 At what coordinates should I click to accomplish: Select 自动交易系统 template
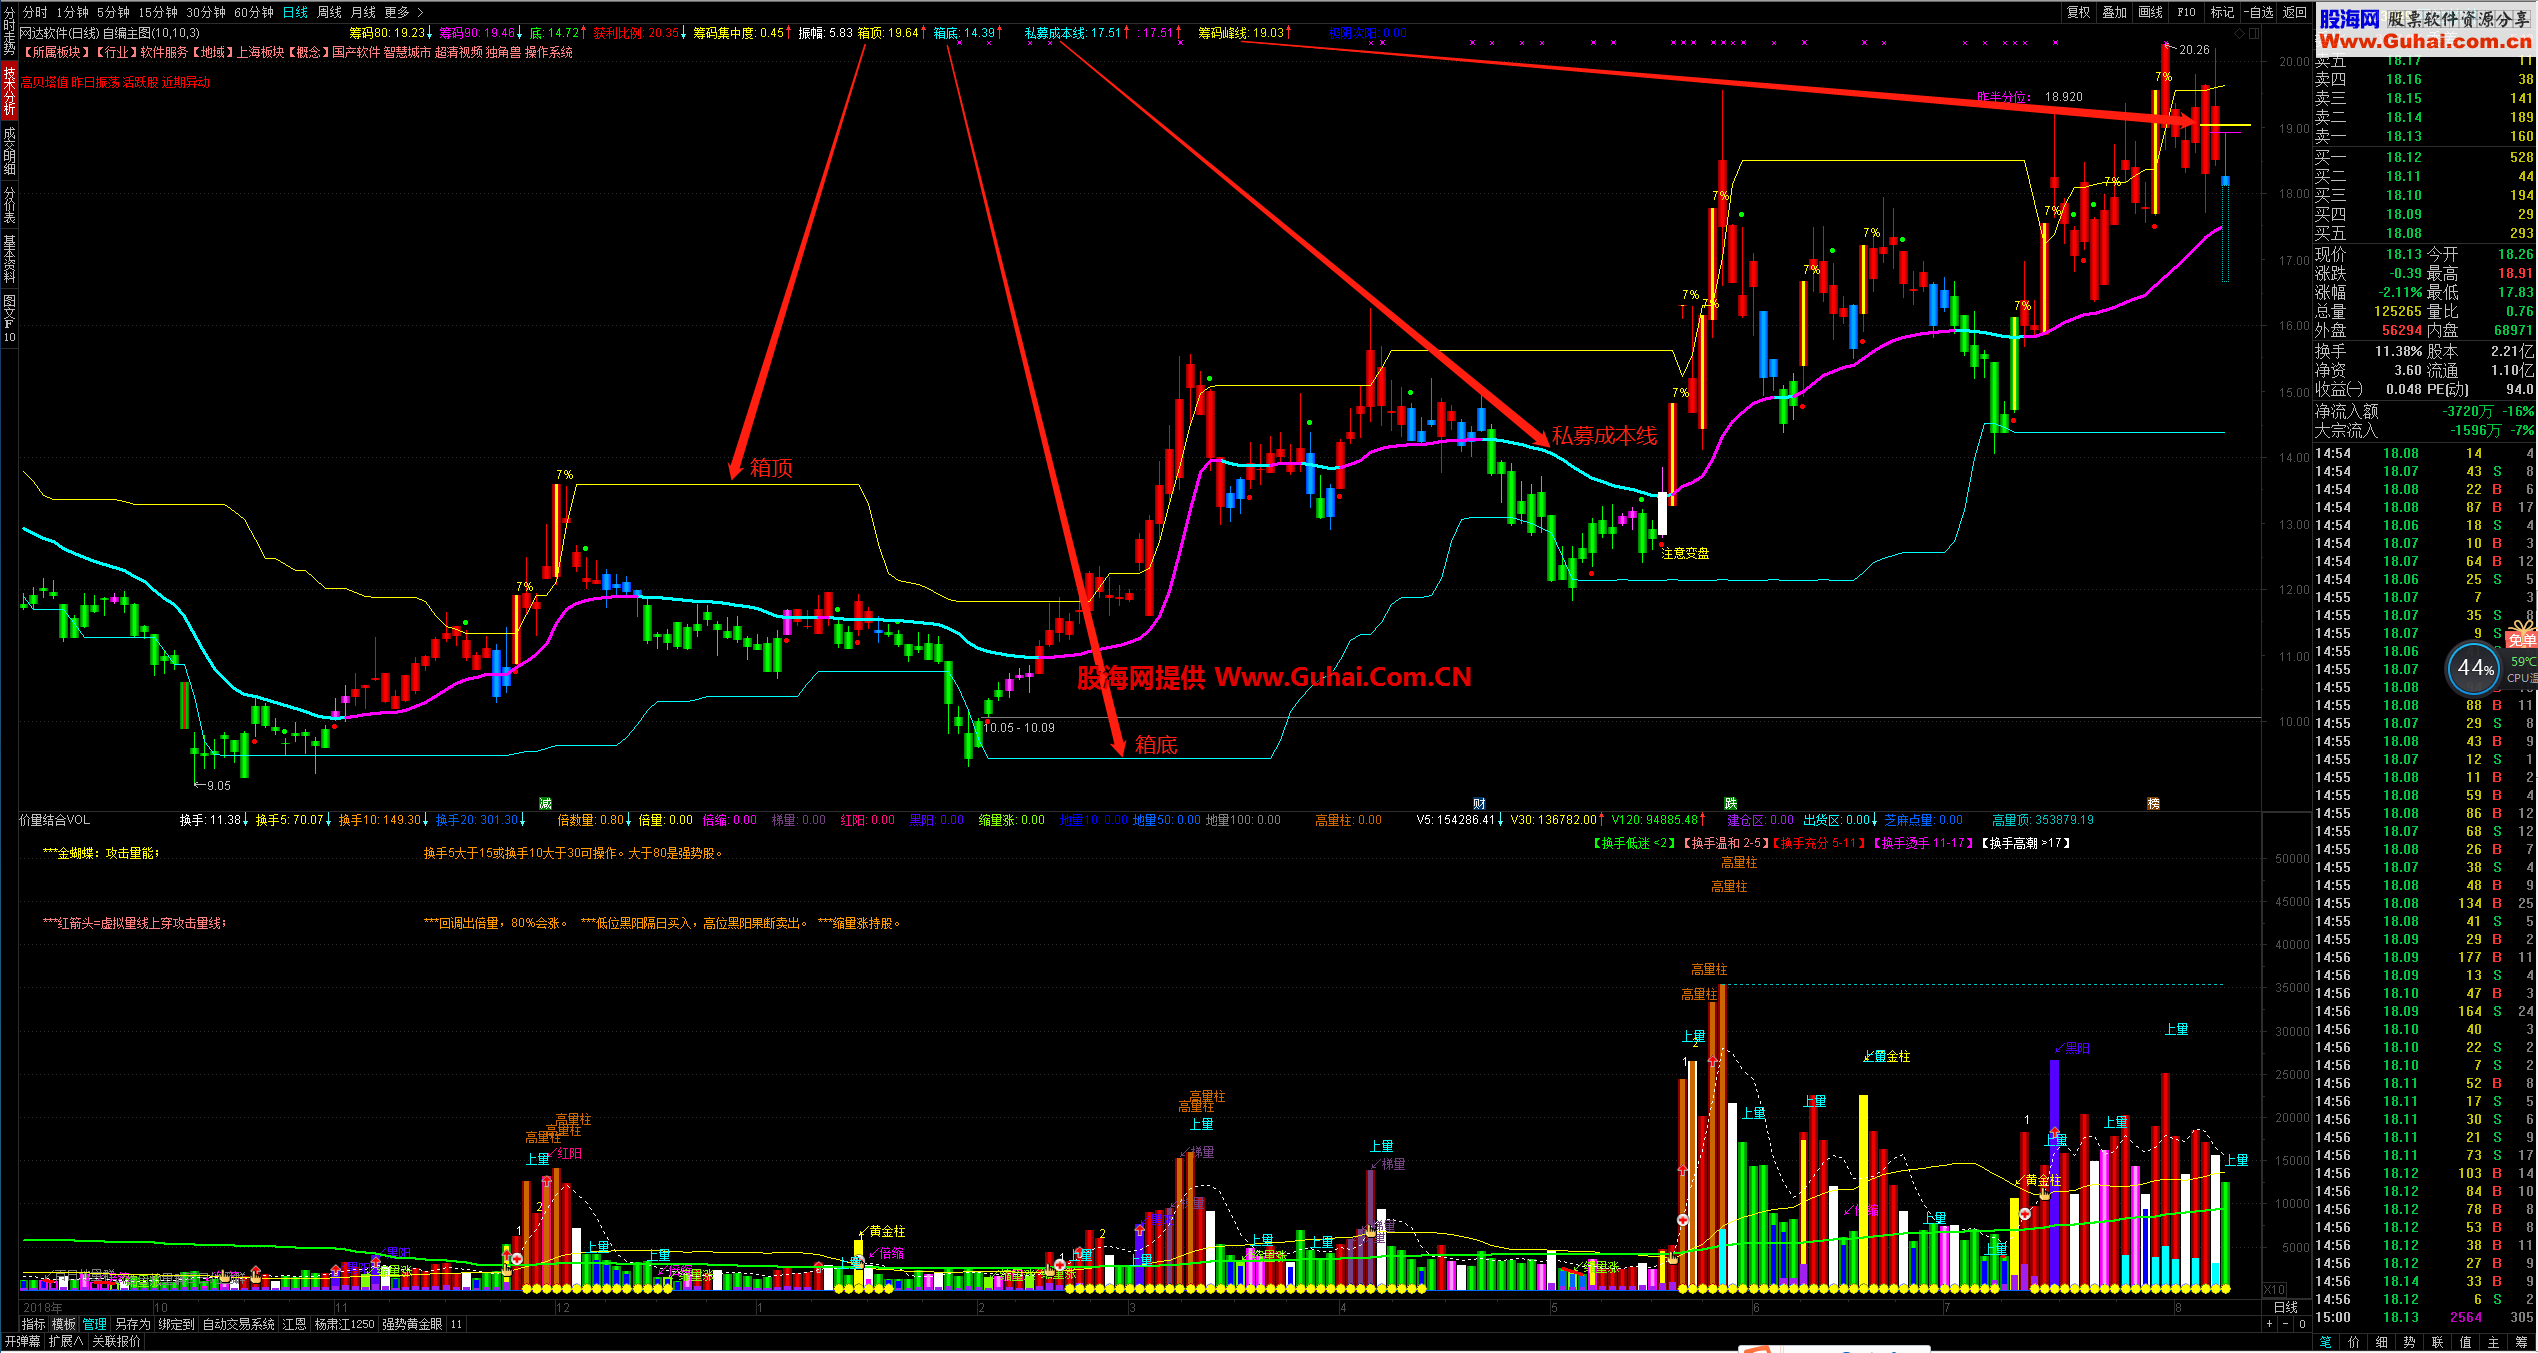coord(238,1324)
